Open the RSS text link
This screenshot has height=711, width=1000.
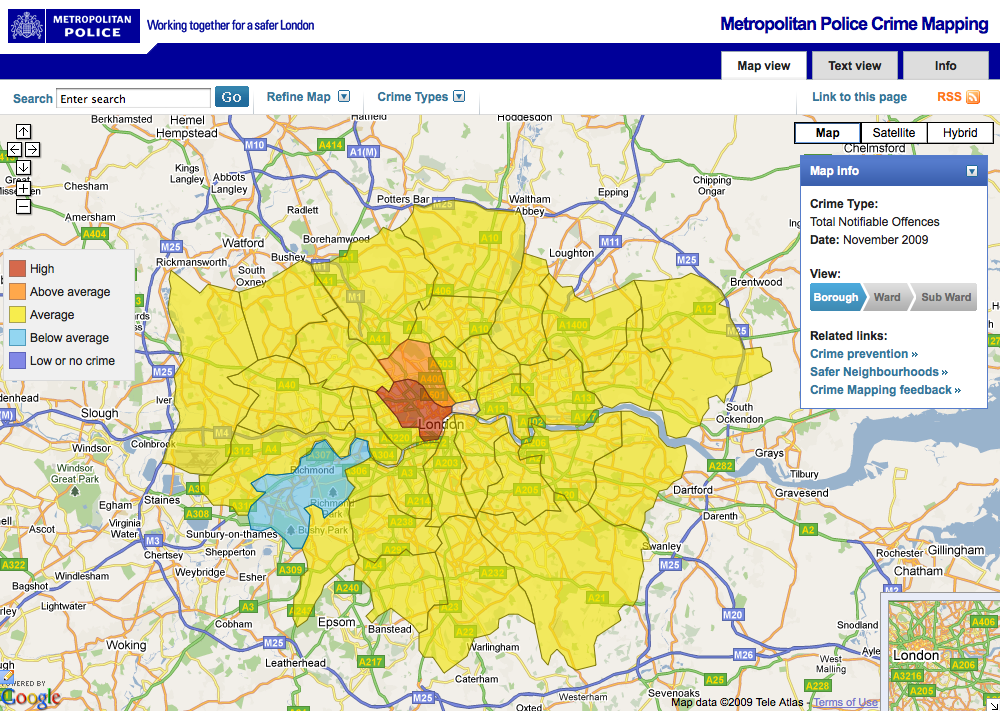[949, 97]
